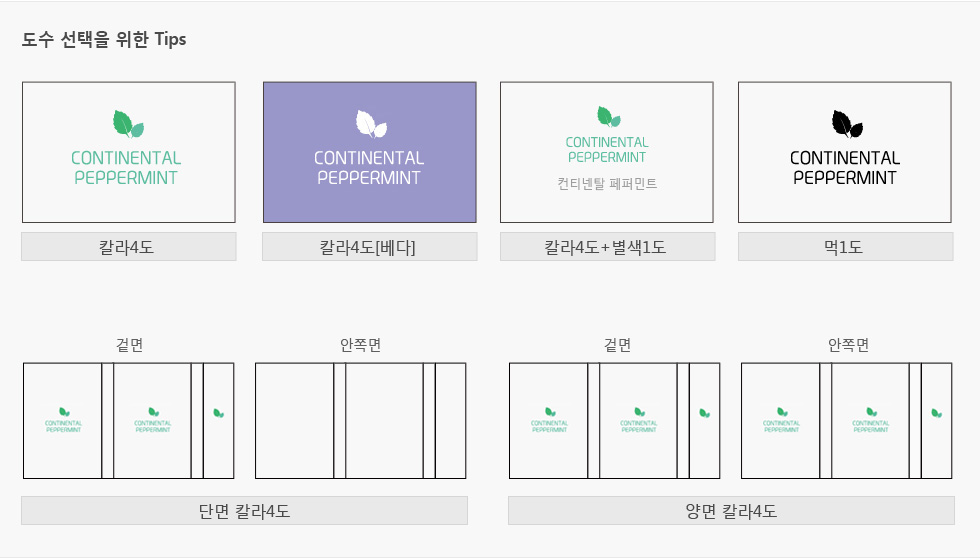The width and height of the screenshot is (980, 558).
Task: Choose the 양면 칼라4도 label bar
Action: click(x=731, y=511)
